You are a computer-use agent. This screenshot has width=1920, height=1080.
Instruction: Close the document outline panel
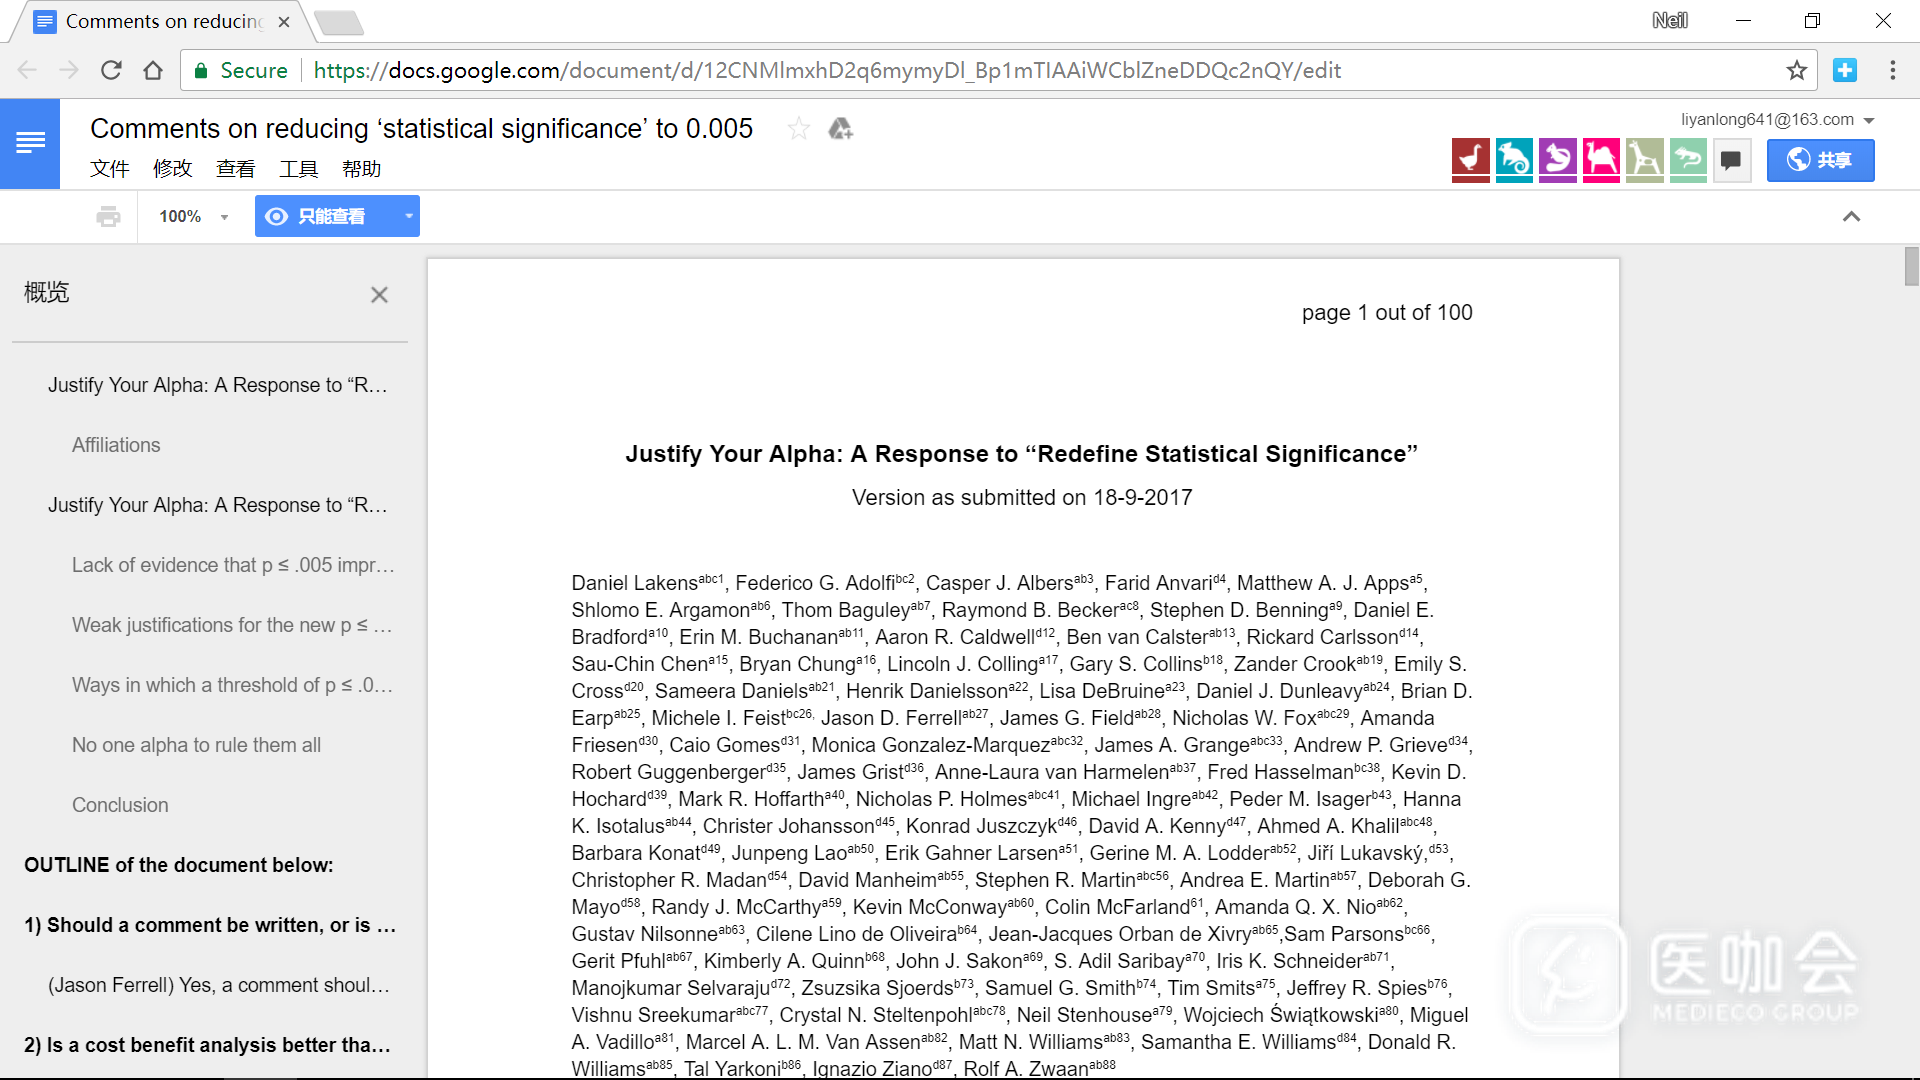(379, 295)
